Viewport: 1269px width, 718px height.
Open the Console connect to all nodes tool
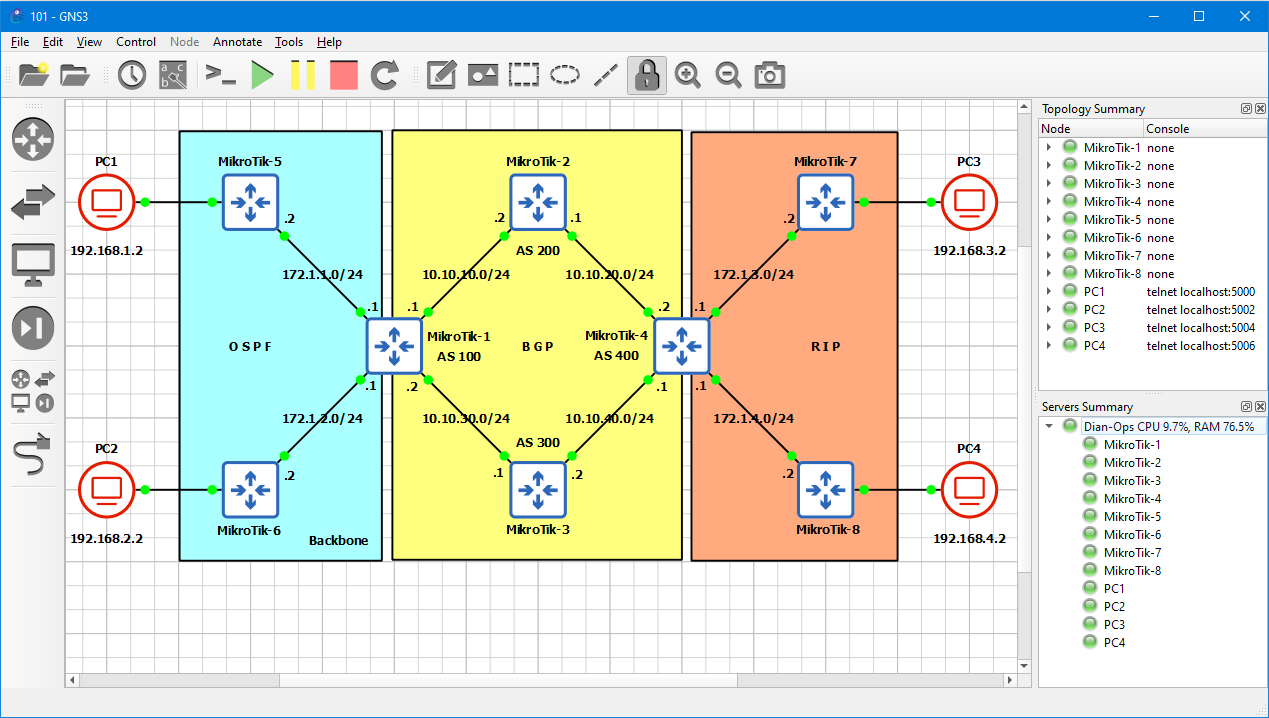[220, 75]
